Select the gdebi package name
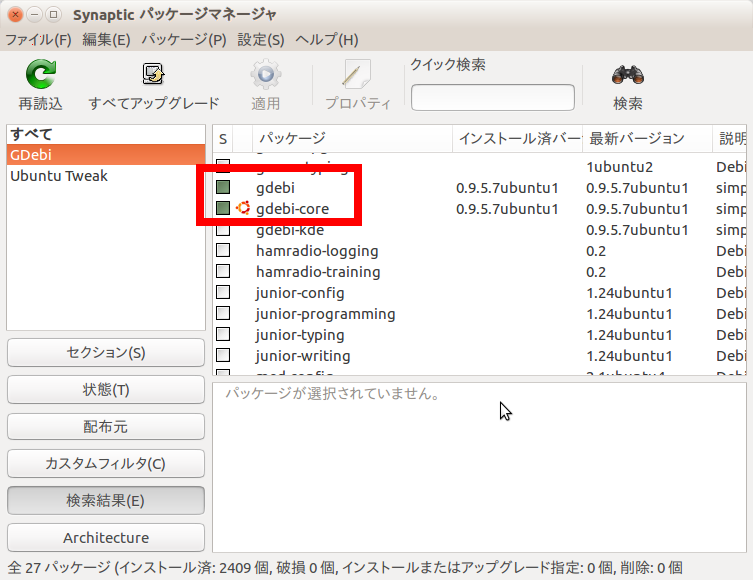 click(x=275, y=188)
